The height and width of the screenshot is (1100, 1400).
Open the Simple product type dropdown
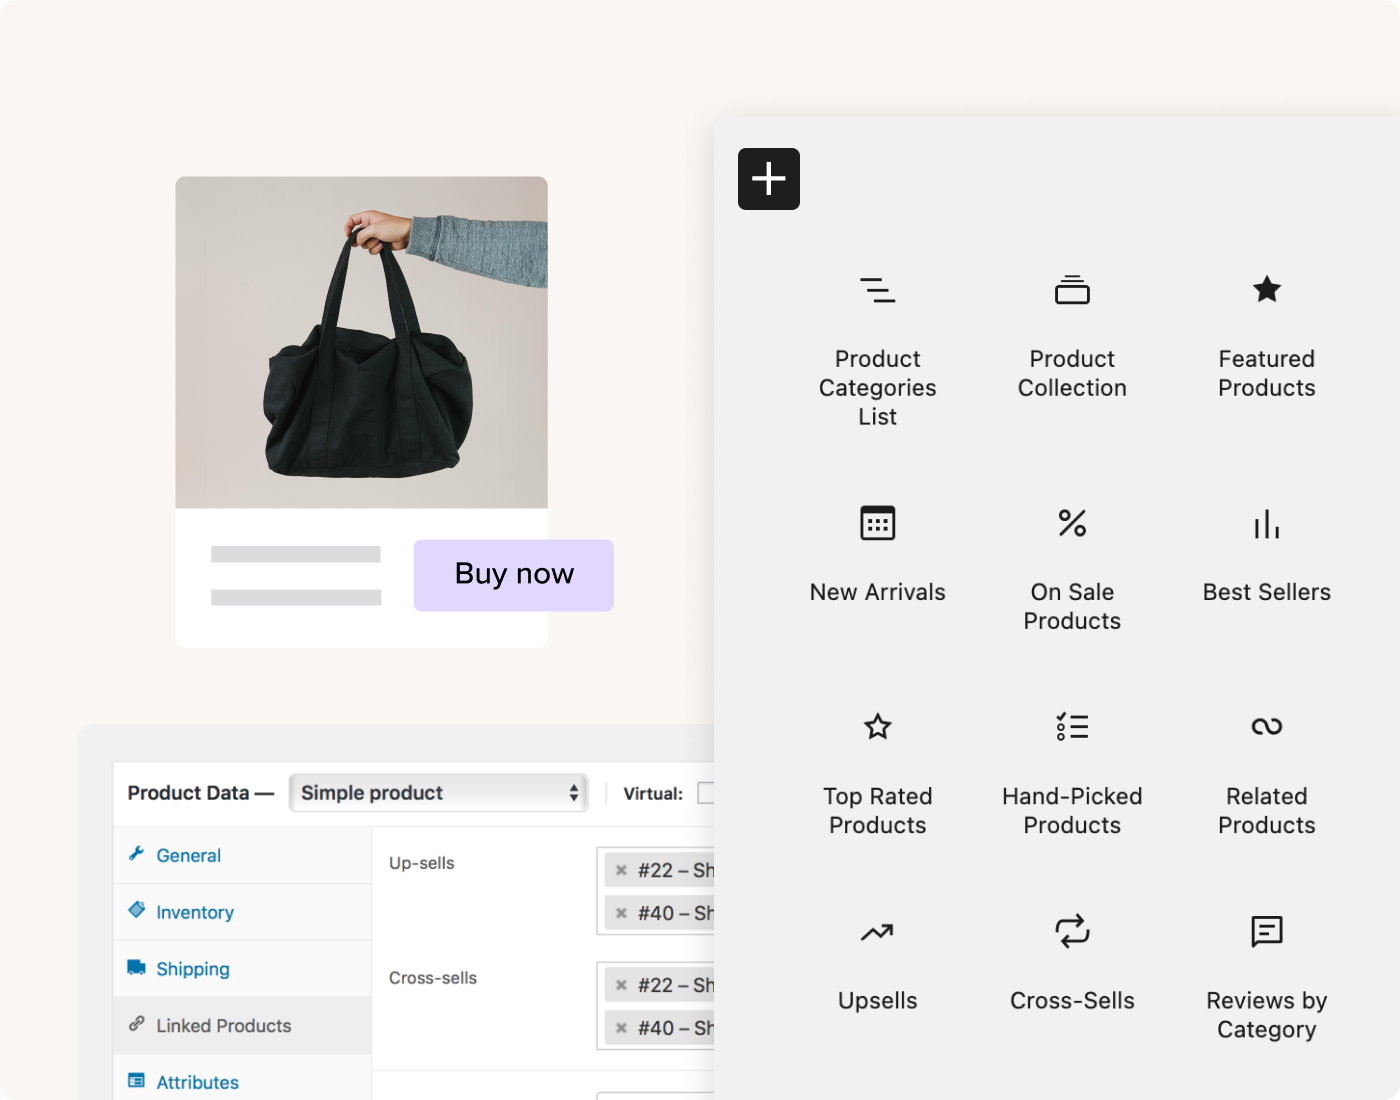[438, 793]
